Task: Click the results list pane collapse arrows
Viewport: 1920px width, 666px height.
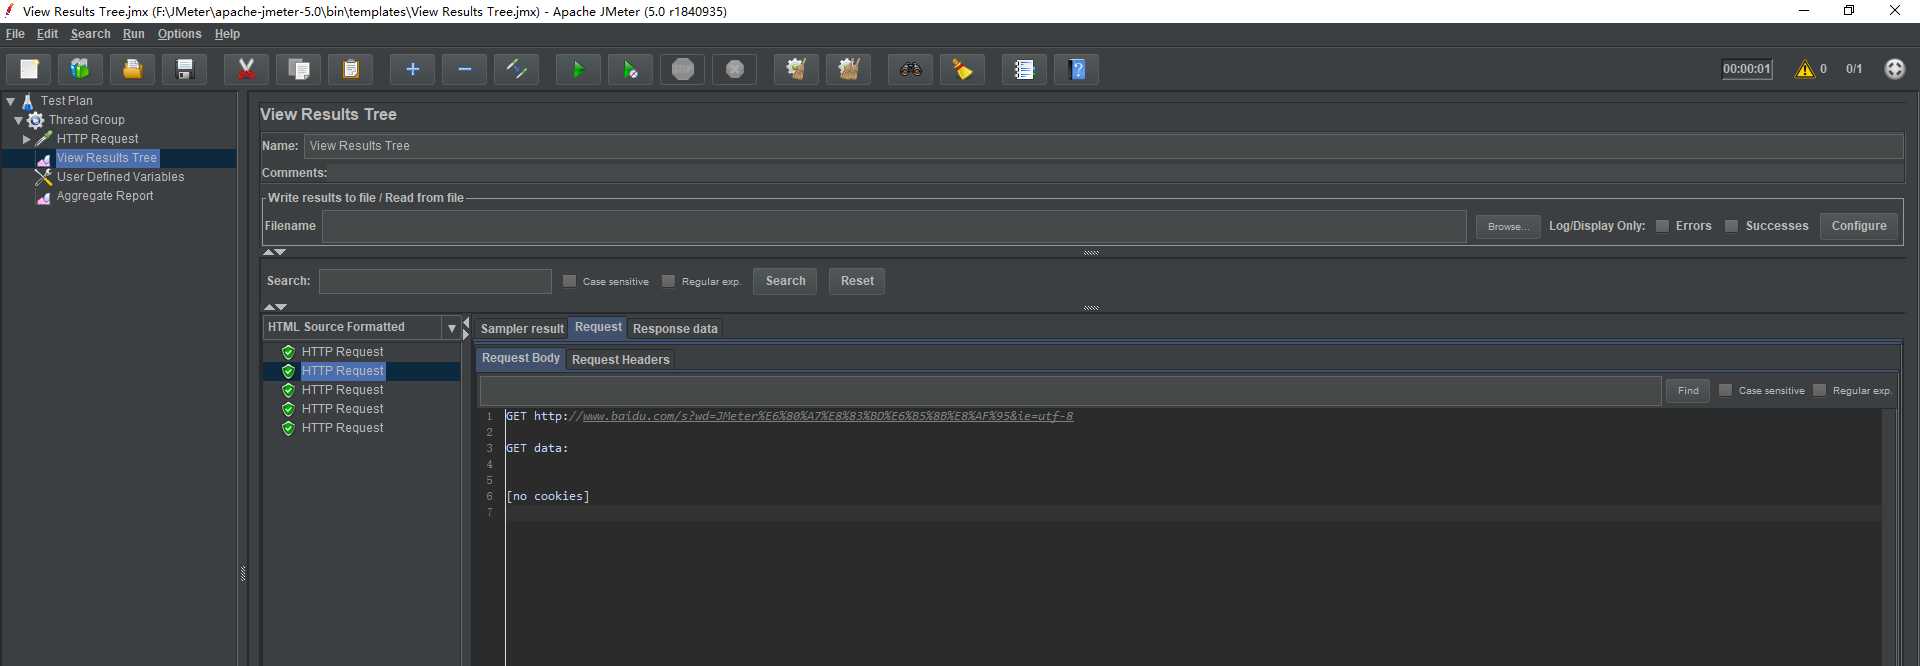Action: click(466, 328)
